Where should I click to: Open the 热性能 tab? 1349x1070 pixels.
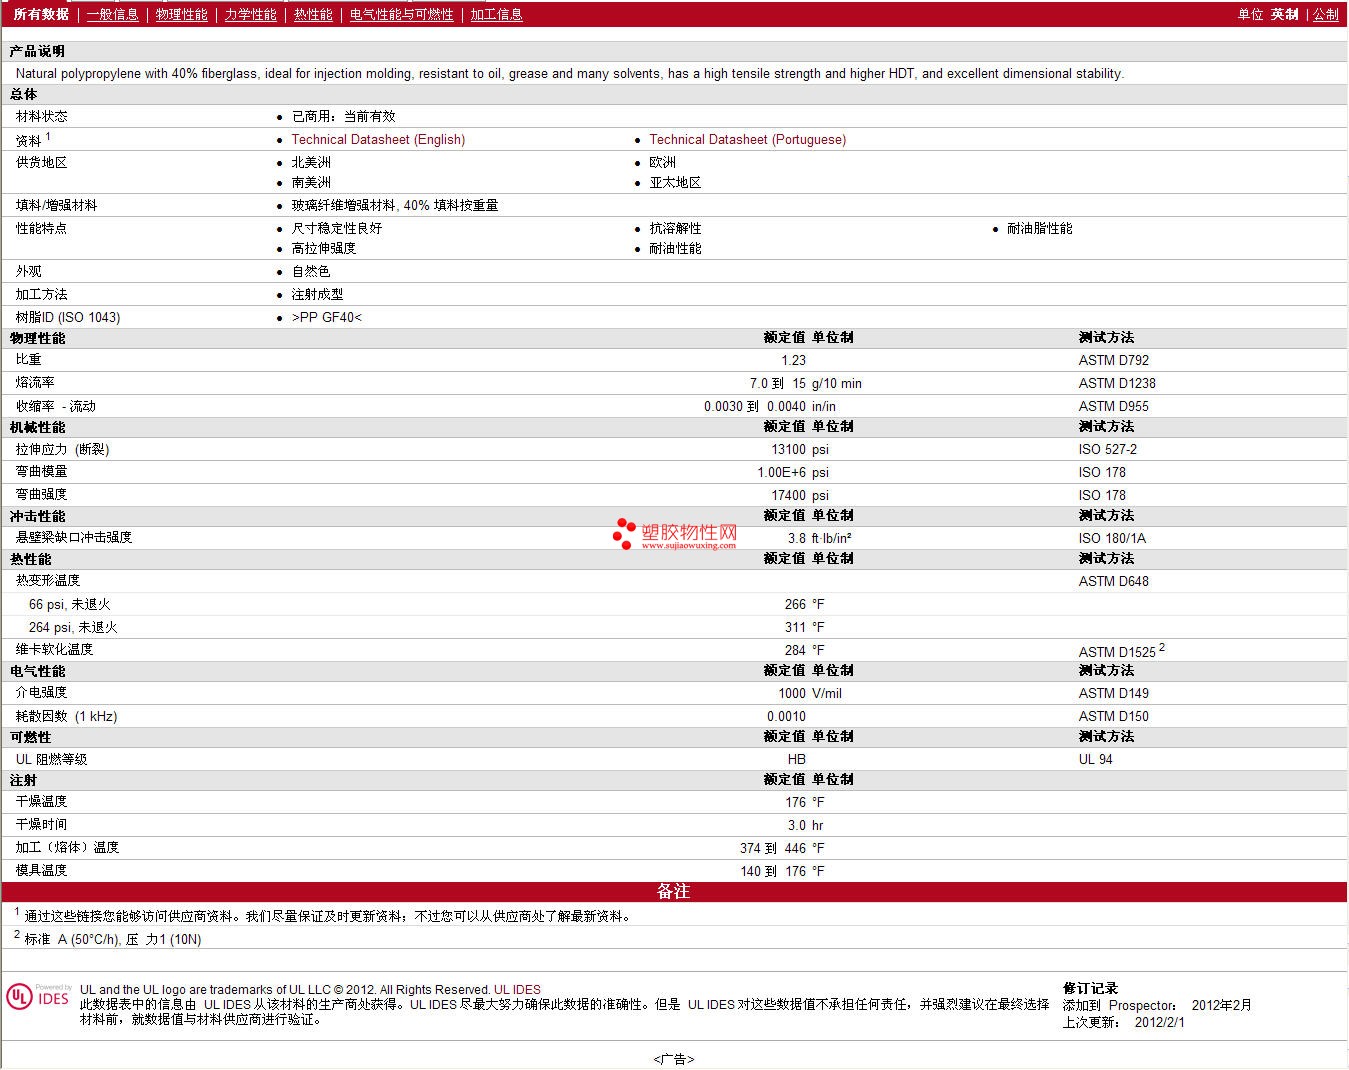[313, 14]
